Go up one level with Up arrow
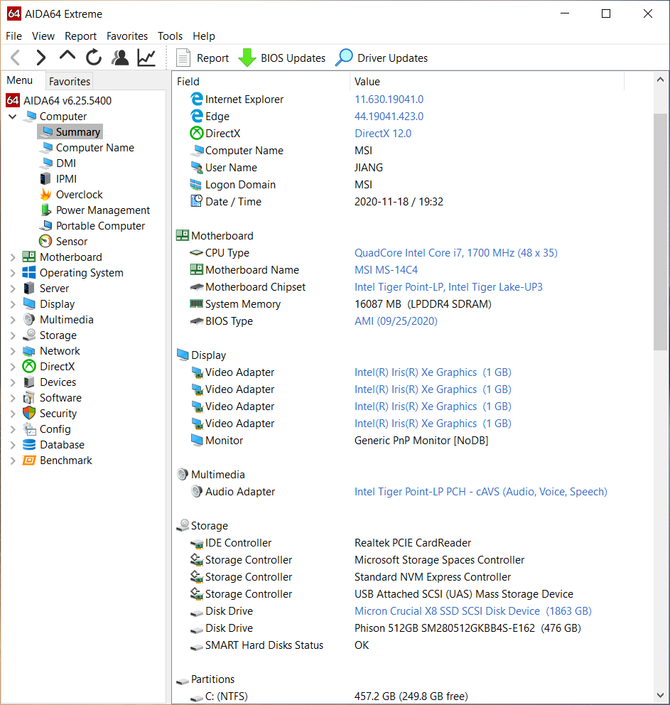 click(x=67, y=57)
